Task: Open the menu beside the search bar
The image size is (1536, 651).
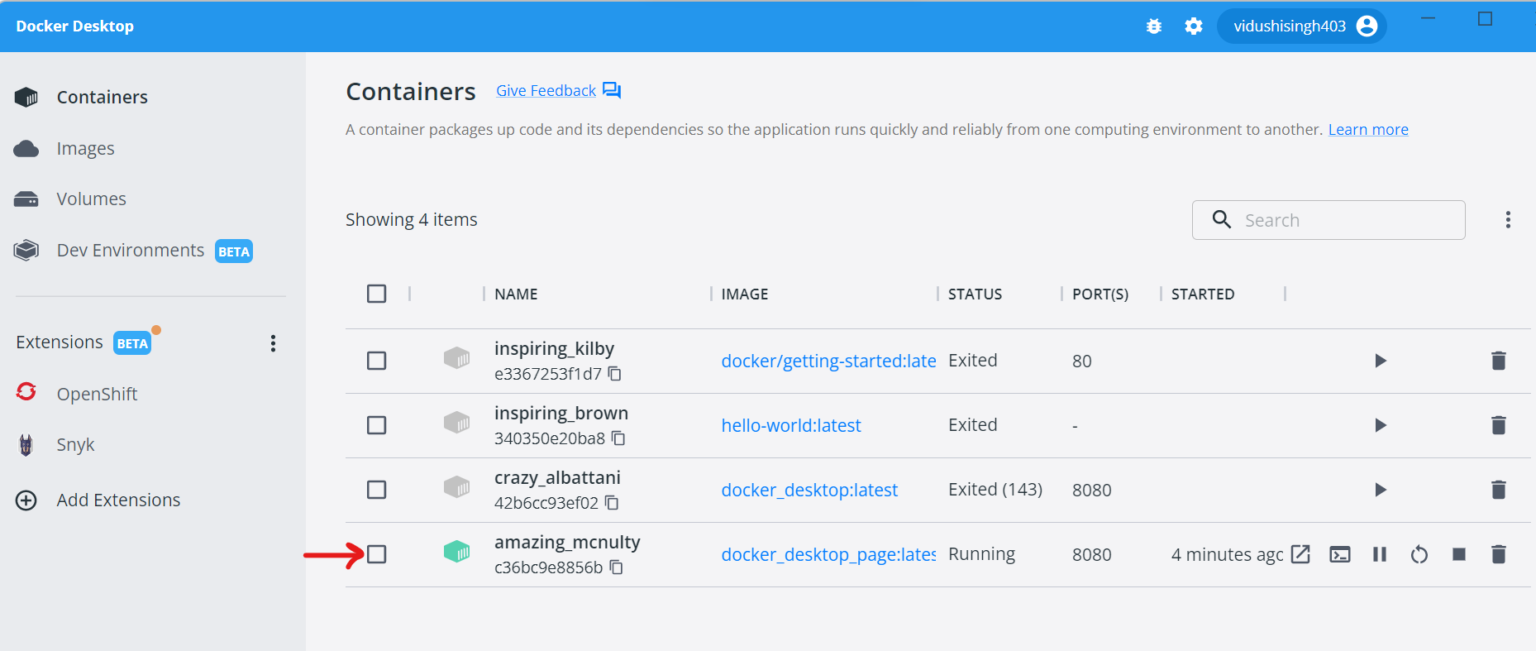Action: pyautogui.click(x=1508, y=219)
